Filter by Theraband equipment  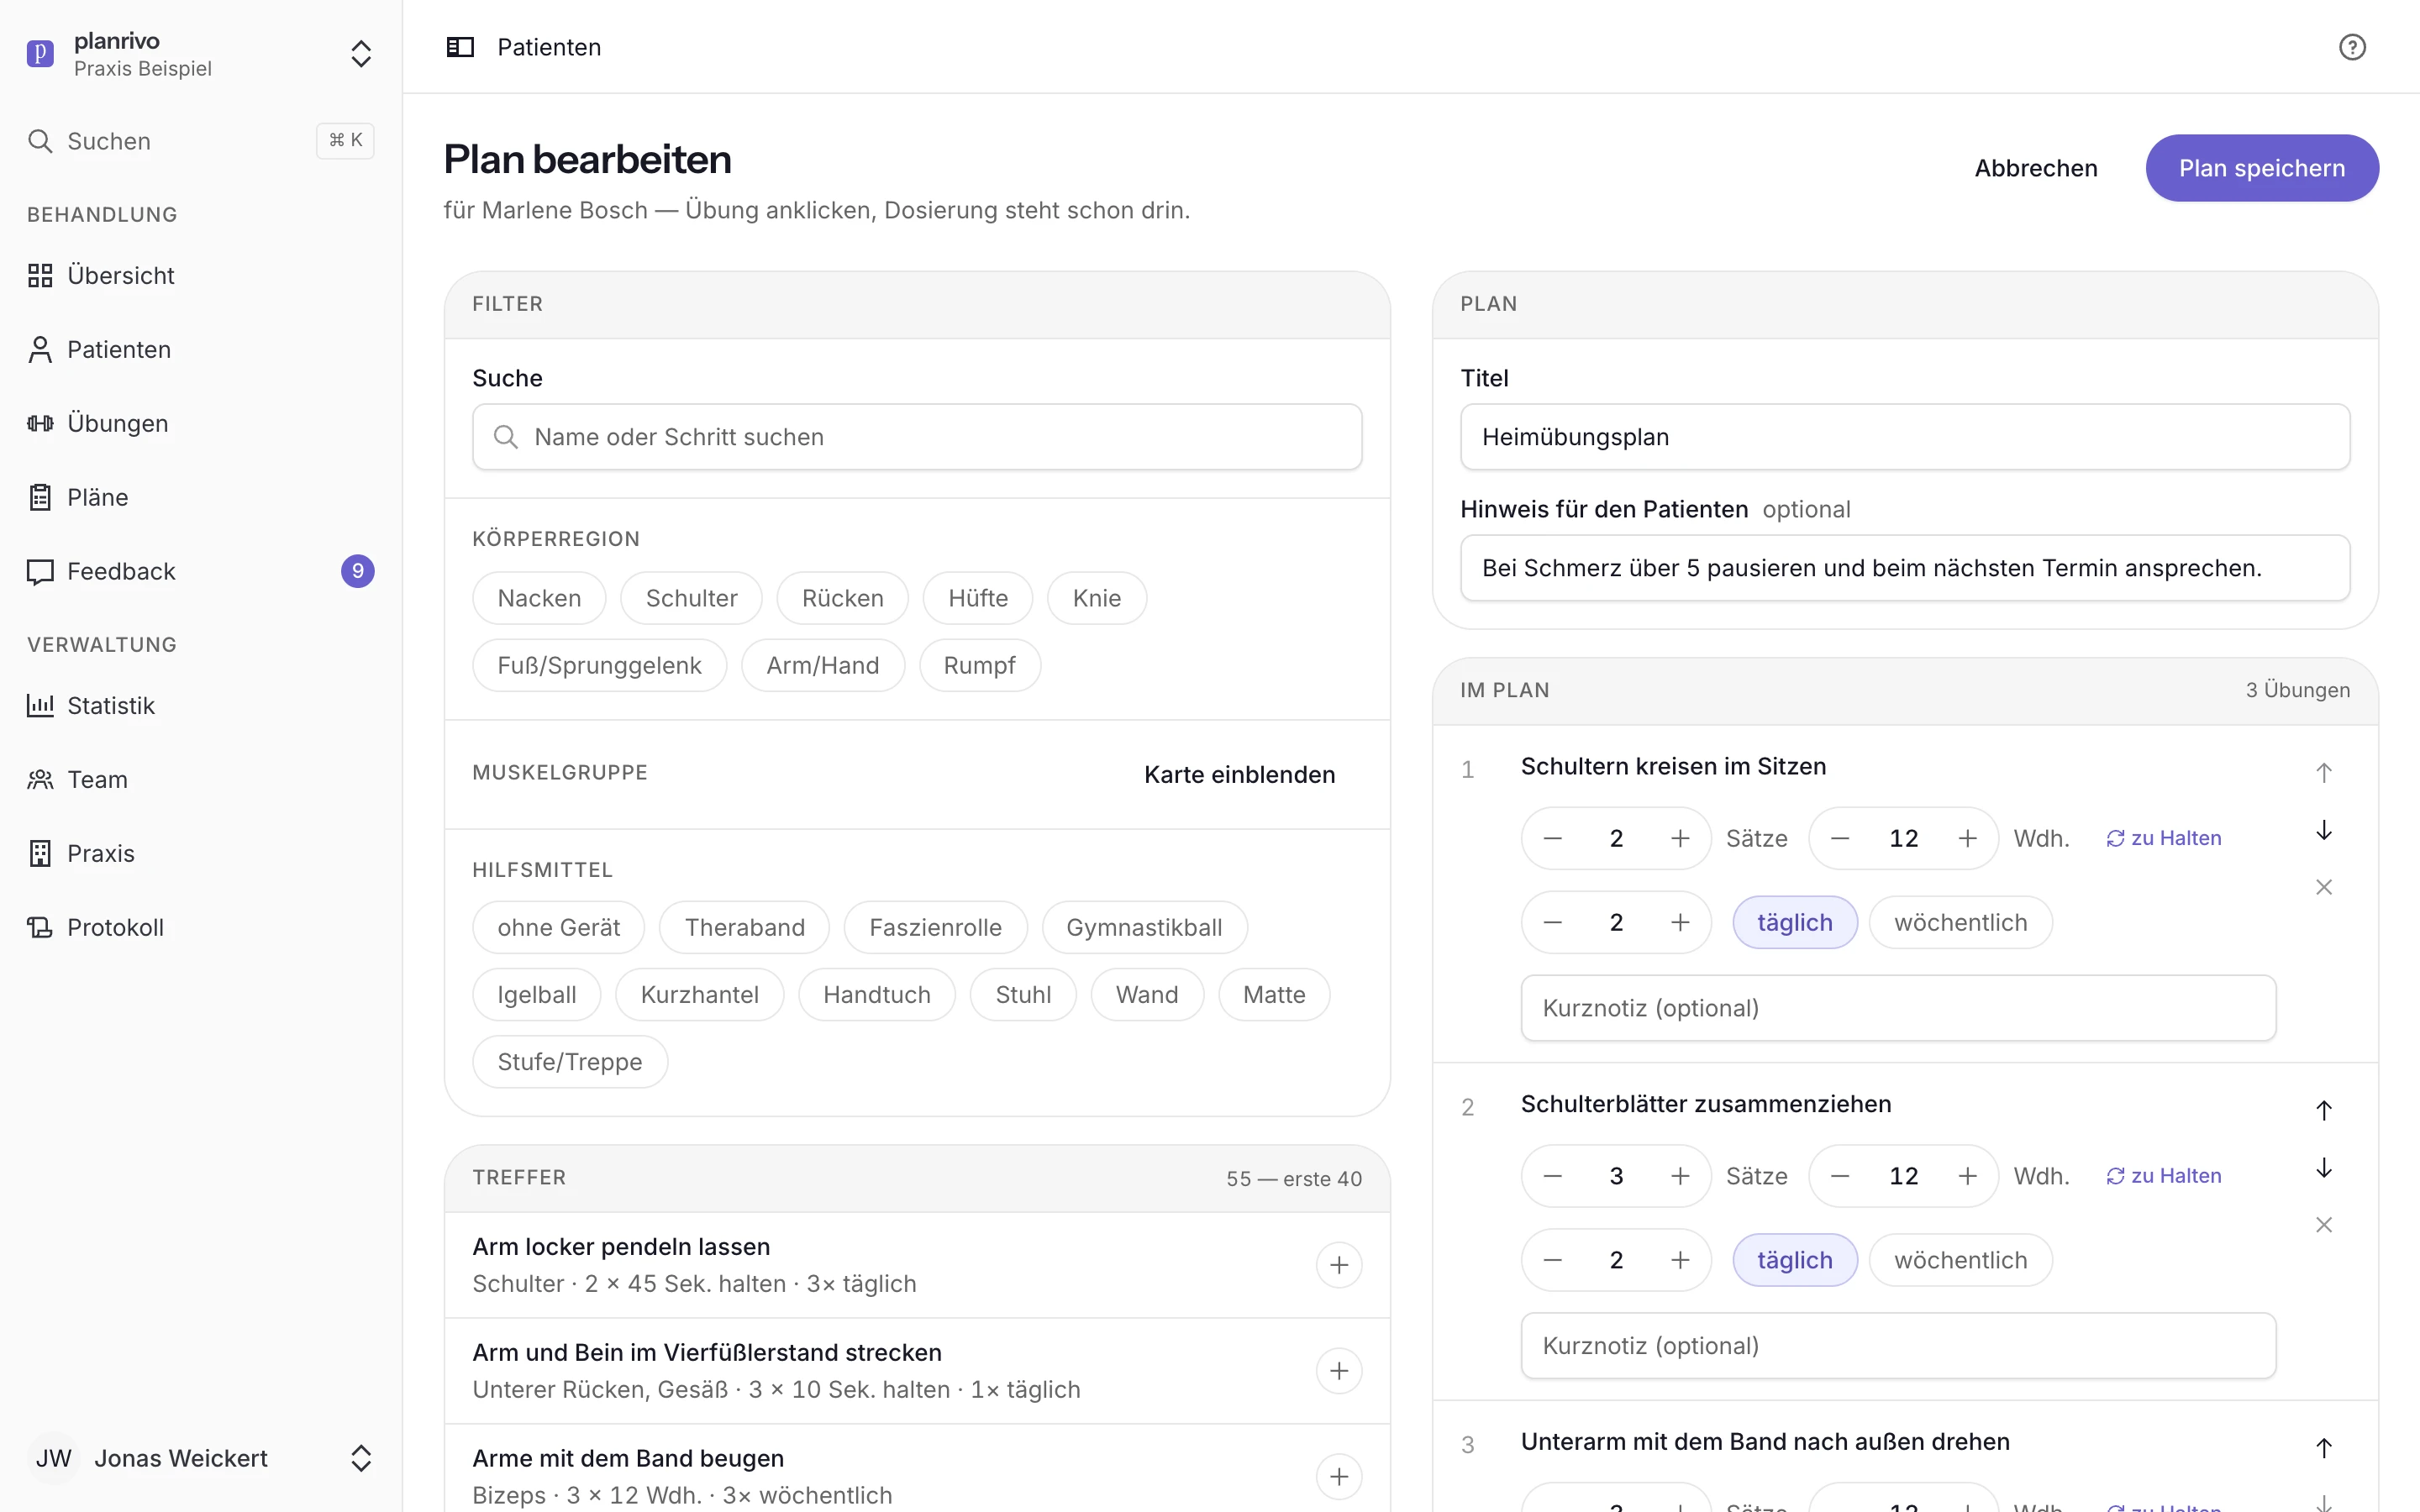pos(745,927)
